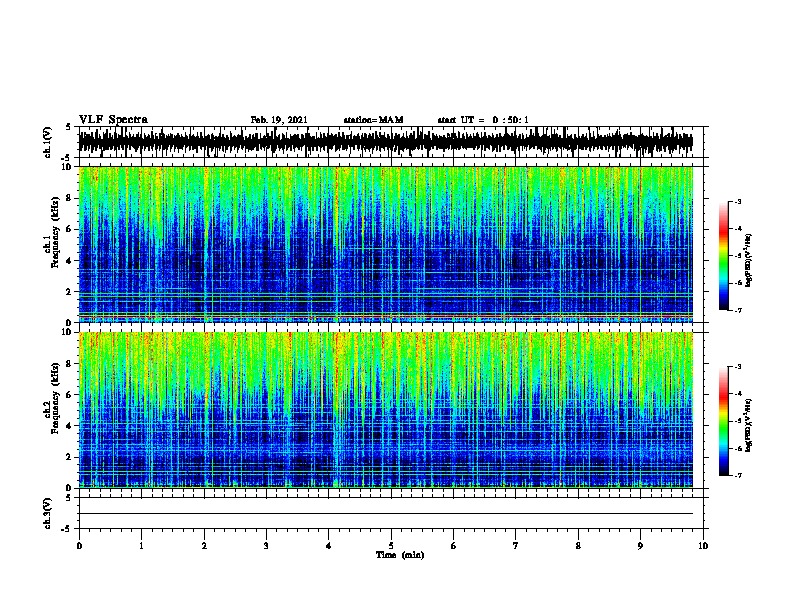Click the ch.3(V) axis label
The width and height of the screenshot is (792, 612).
(x=48, y=513)
